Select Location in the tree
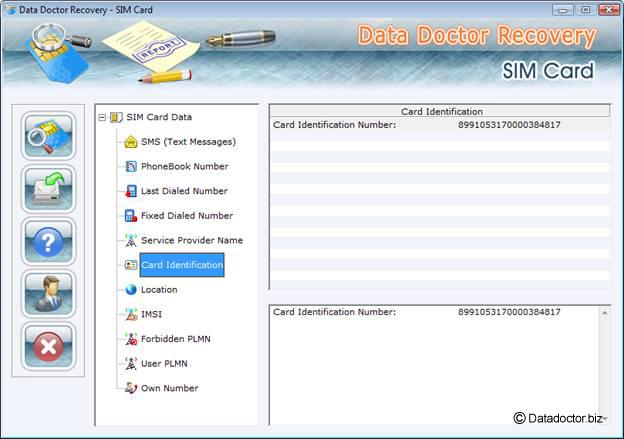Screen dimensions: 624x439 [159, 290]
